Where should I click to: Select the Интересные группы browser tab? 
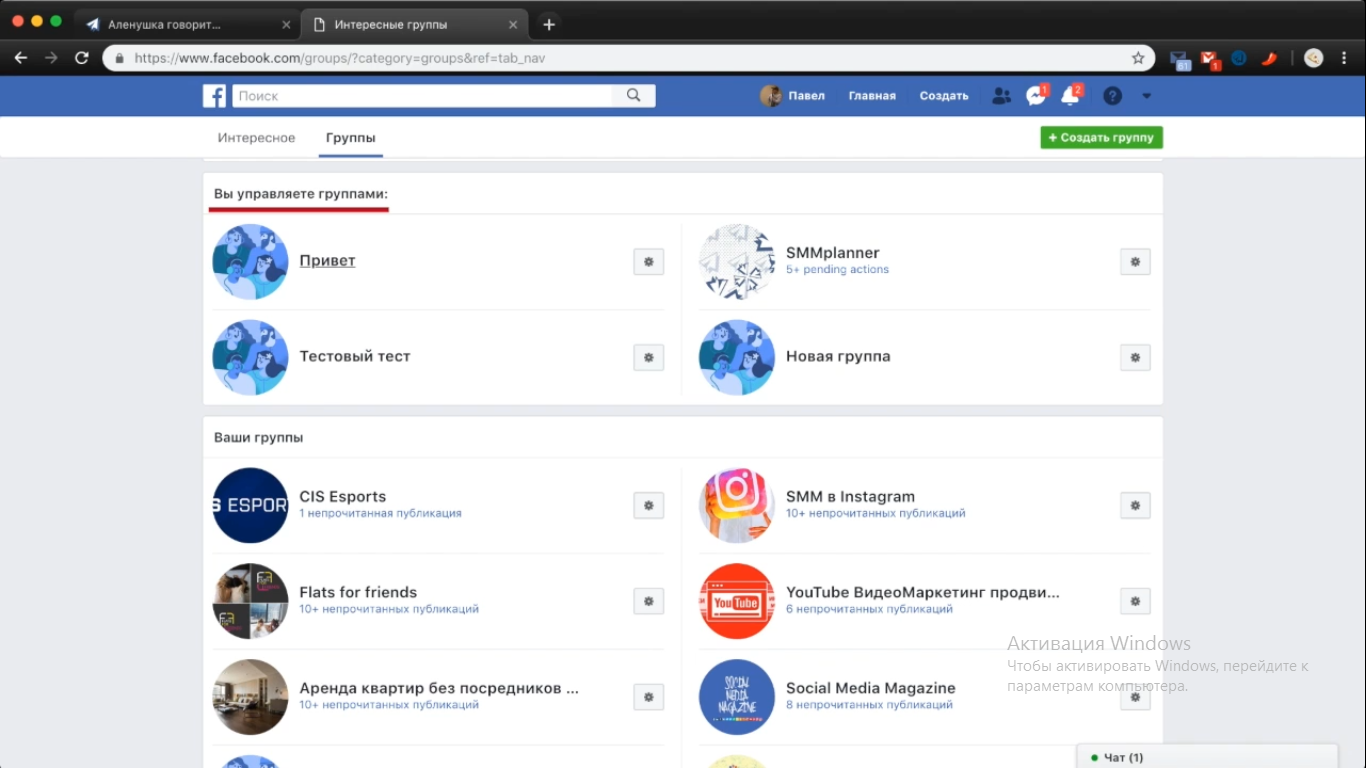414,24
